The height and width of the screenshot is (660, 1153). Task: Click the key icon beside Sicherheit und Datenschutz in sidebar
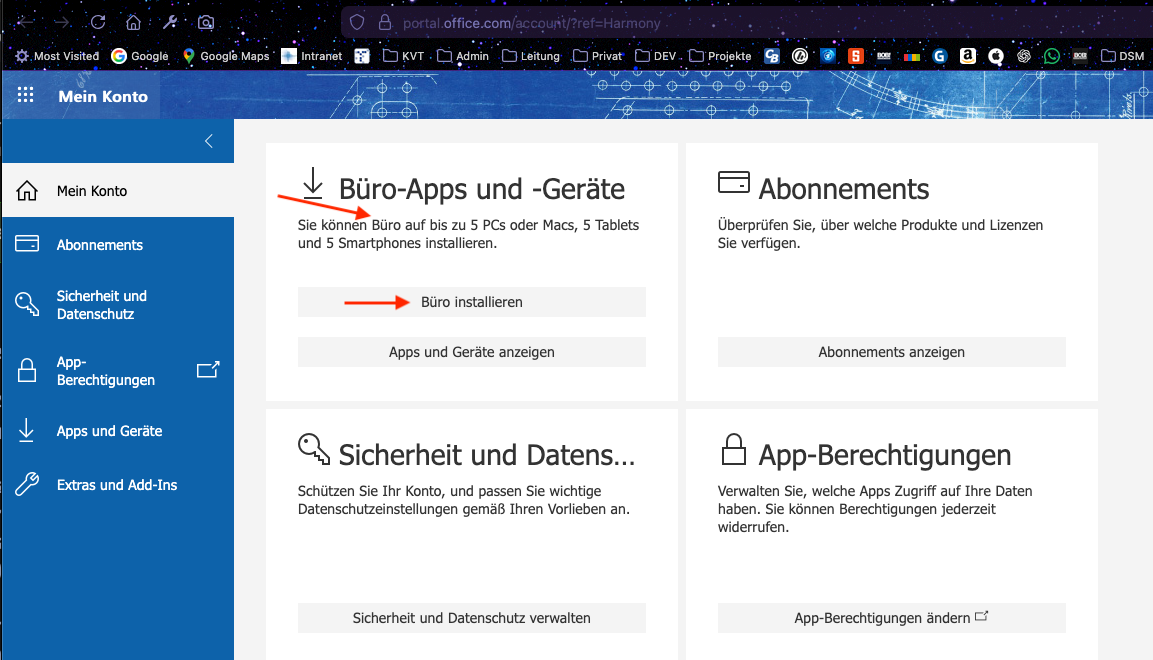[27, 304]
